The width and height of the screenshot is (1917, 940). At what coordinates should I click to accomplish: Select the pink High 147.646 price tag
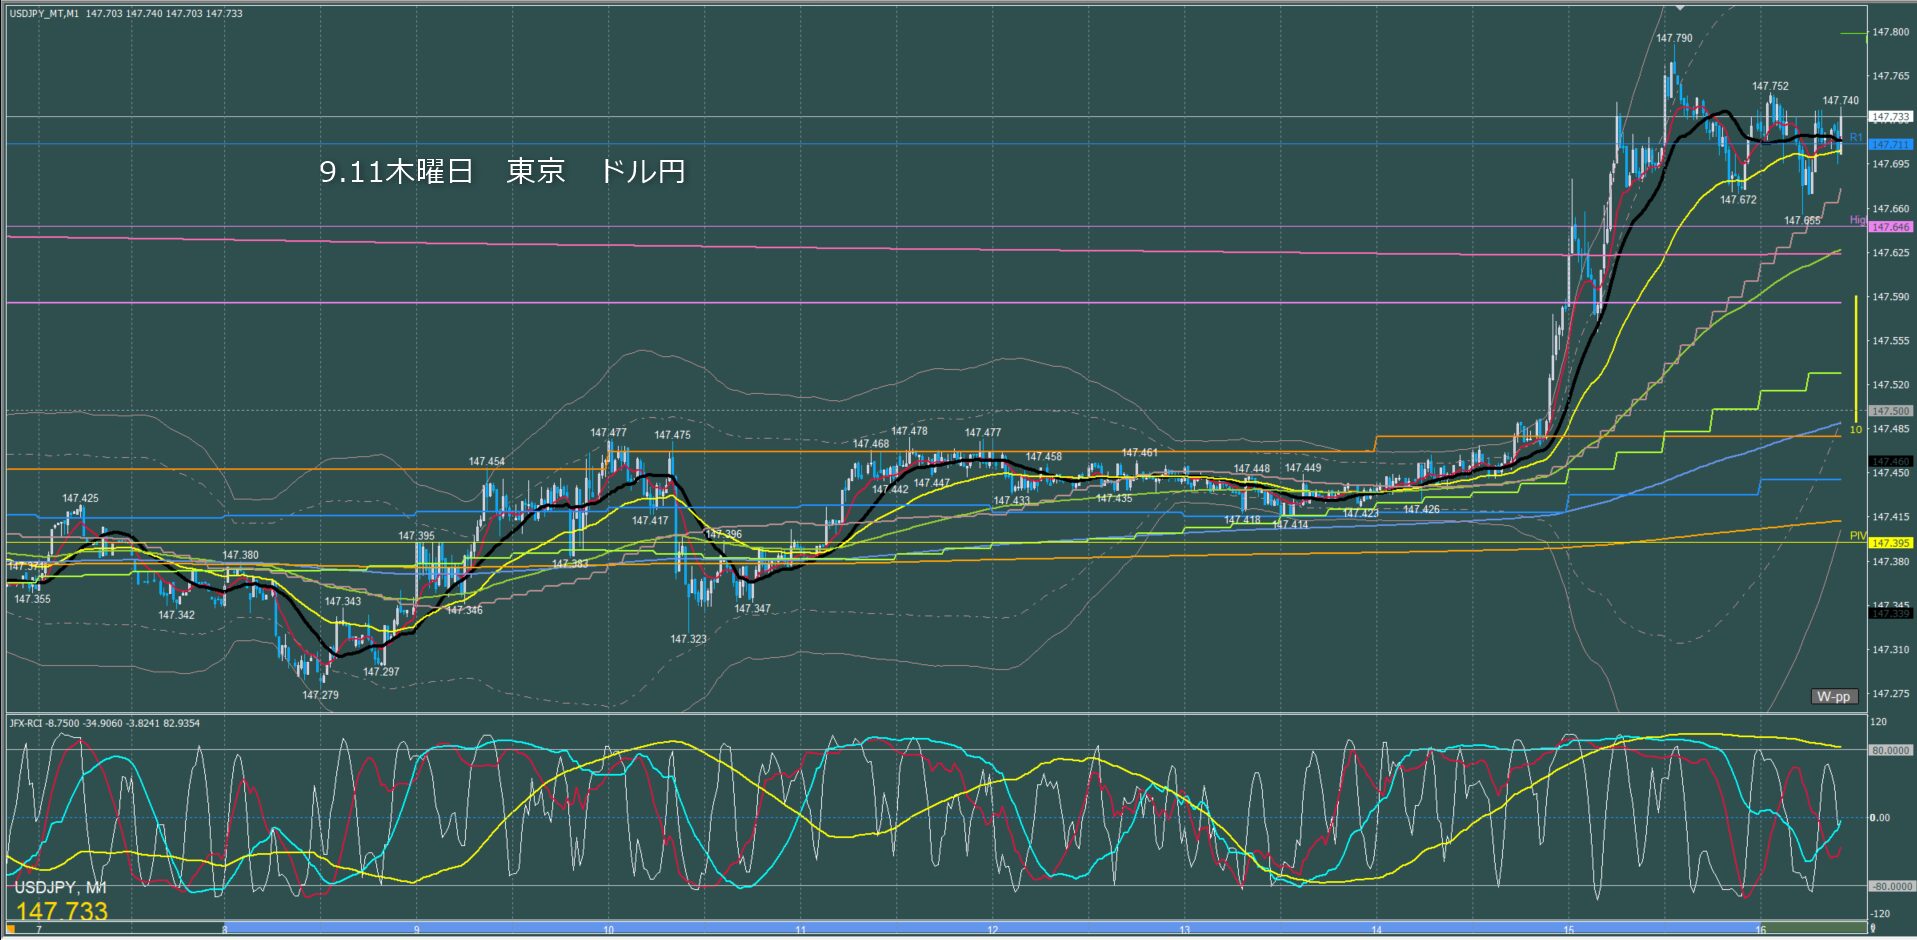coord(1890,228)
